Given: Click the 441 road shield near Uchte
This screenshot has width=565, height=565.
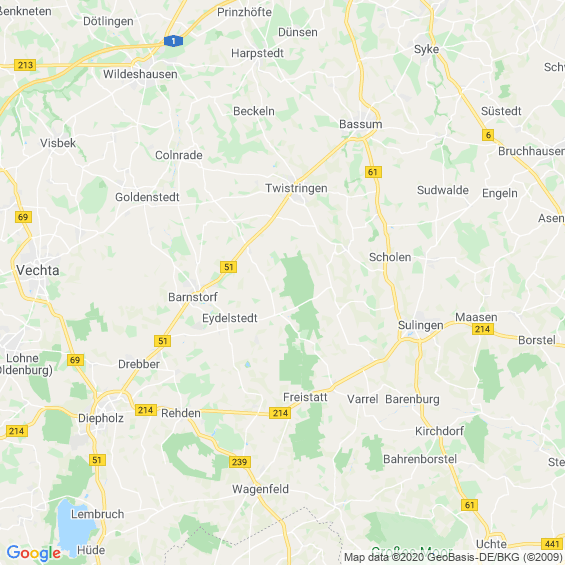Looking at the screenshot, I should [552, 544].
